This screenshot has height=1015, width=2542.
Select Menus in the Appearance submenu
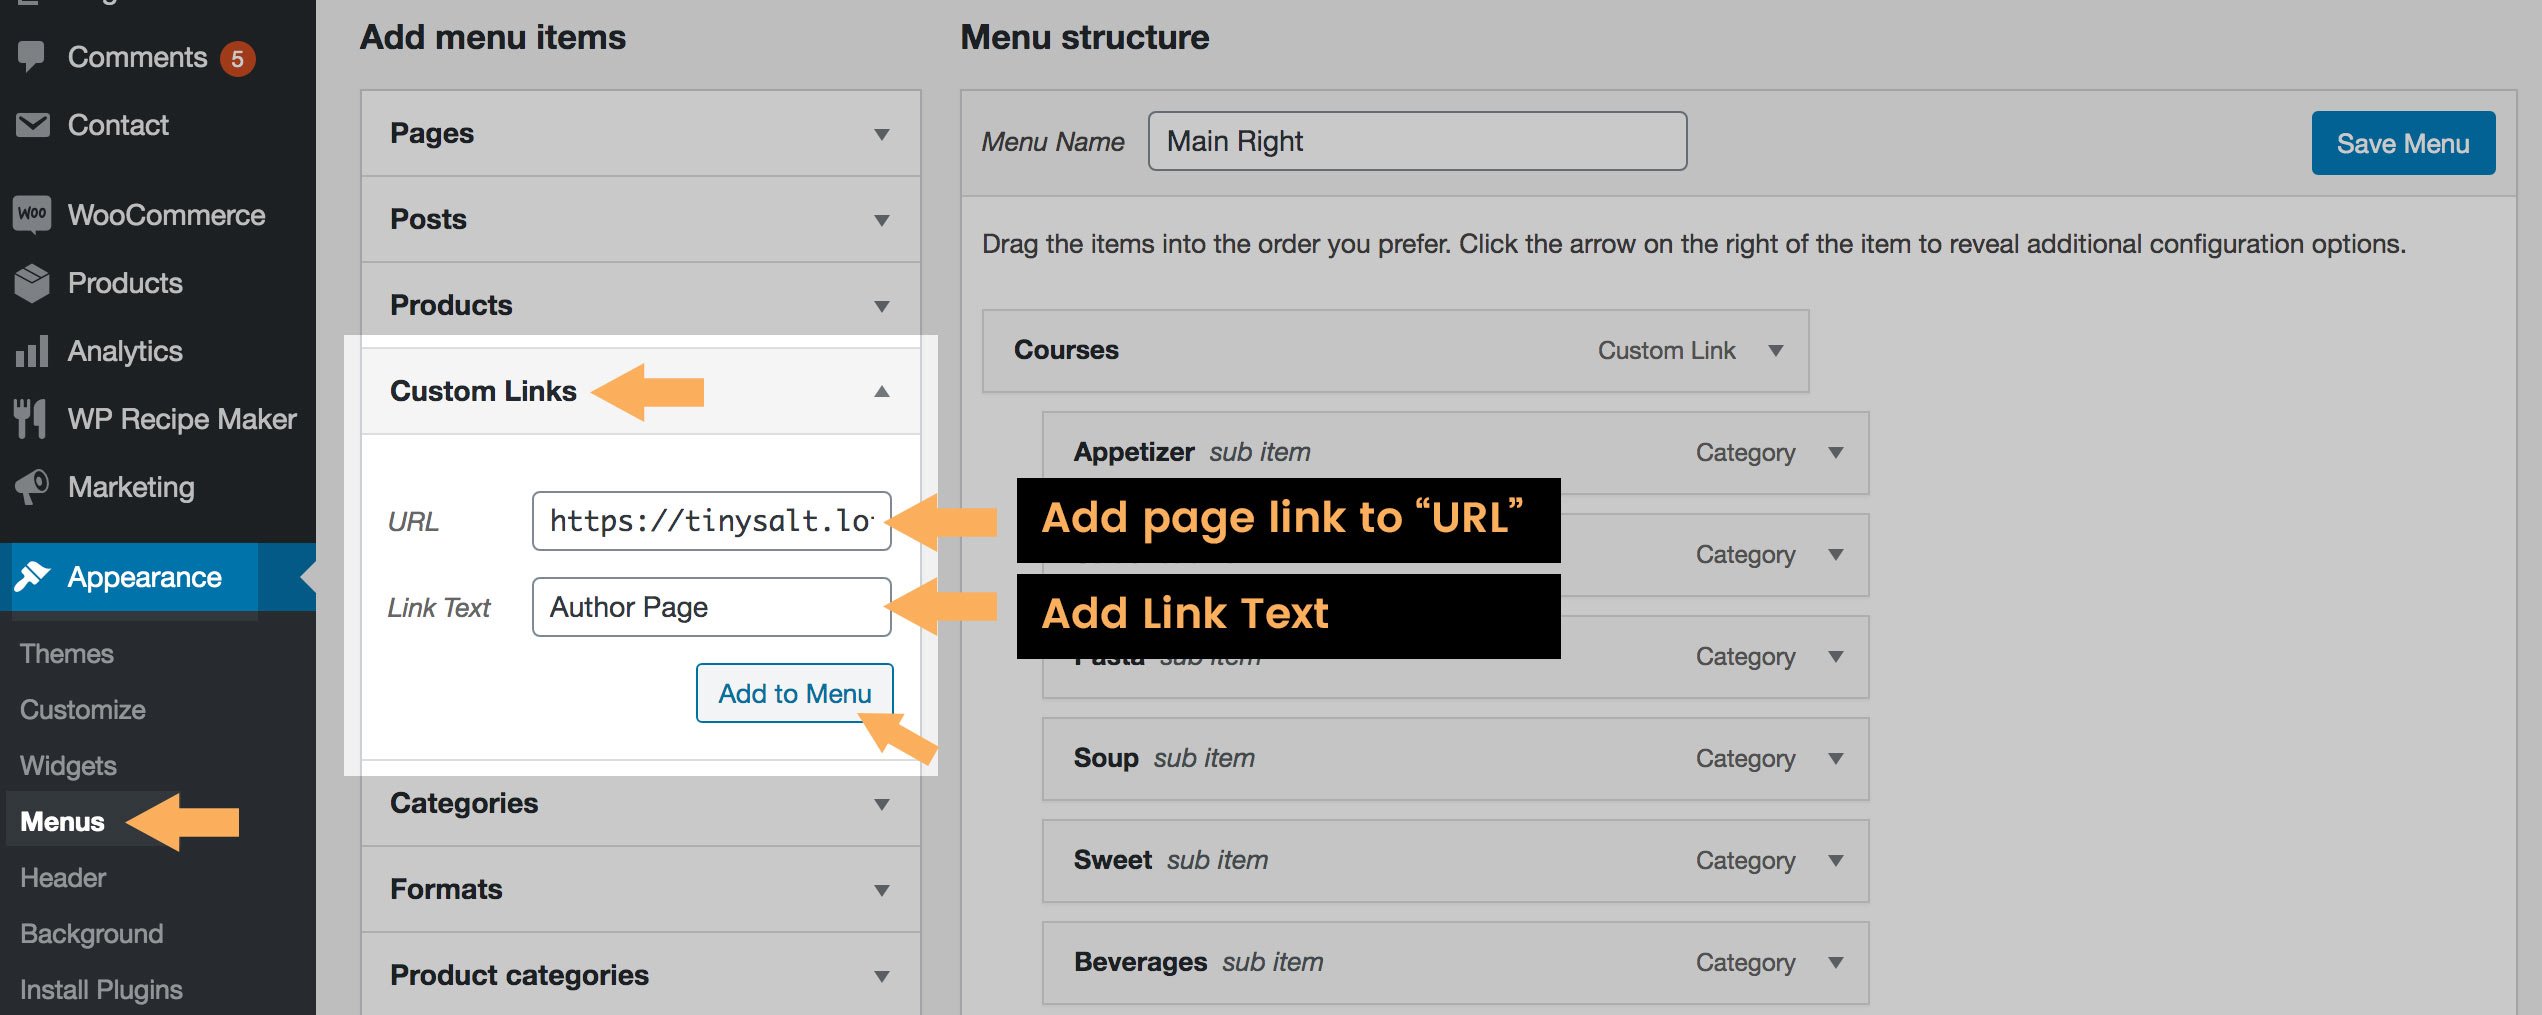61,821
